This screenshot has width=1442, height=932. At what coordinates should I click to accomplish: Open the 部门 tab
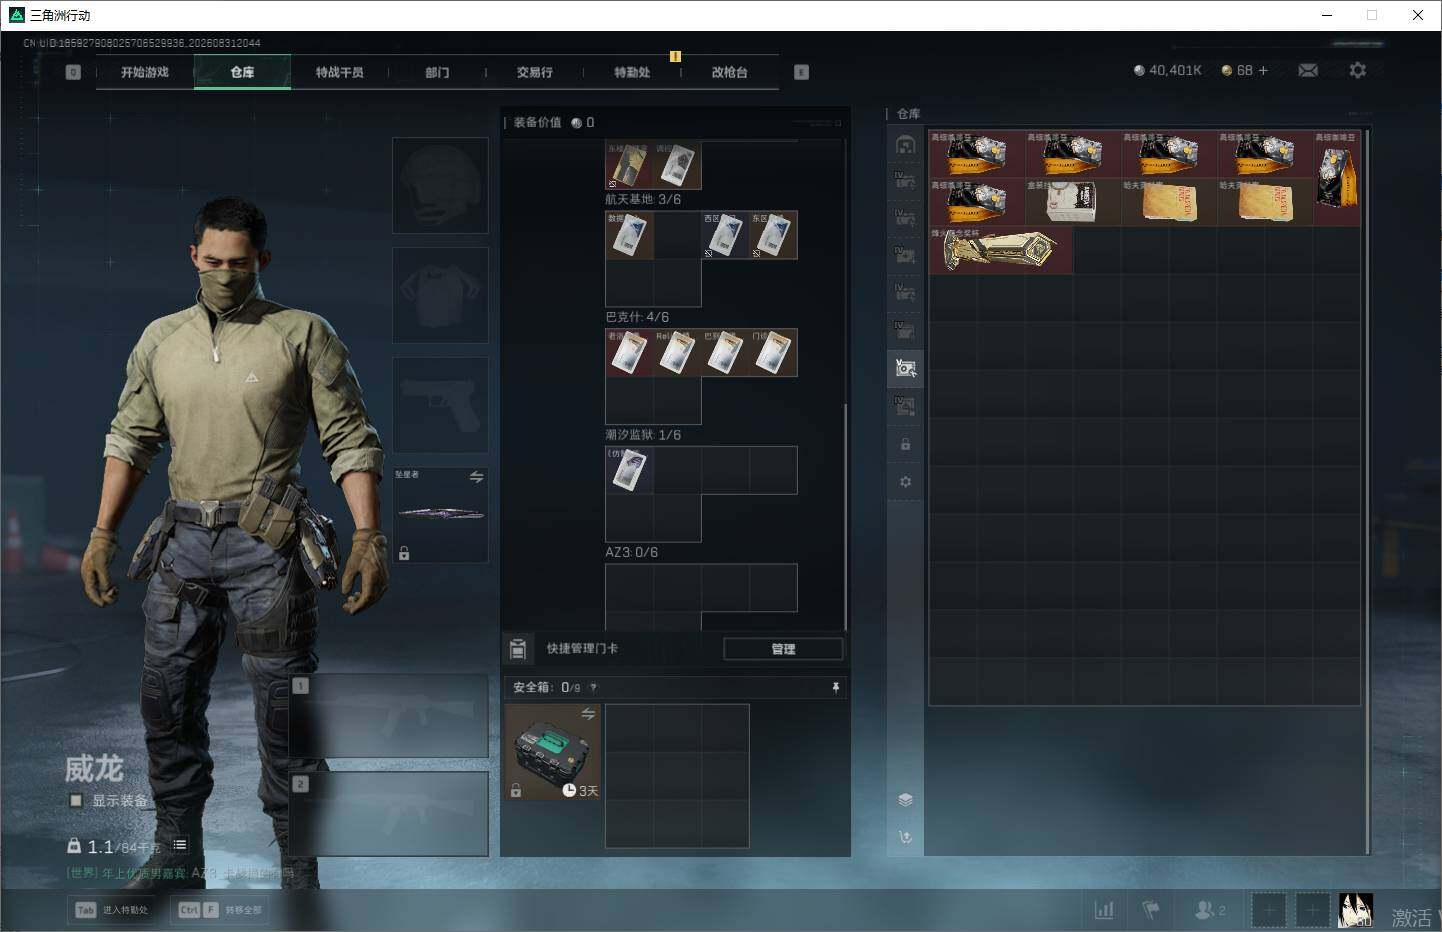point(437,72)
